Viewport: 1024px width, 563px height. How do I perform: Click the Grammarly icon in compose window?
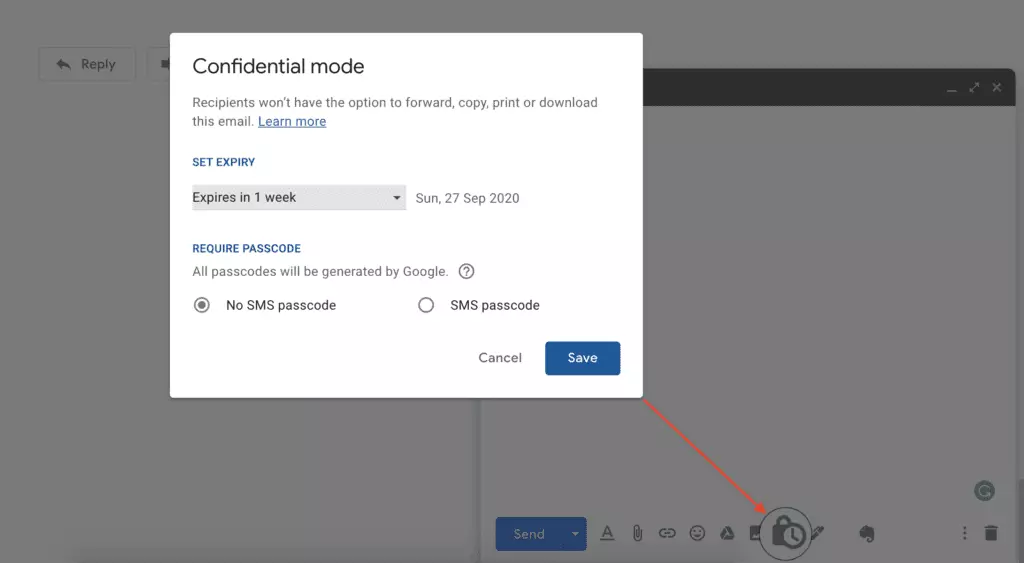point(984,491)
